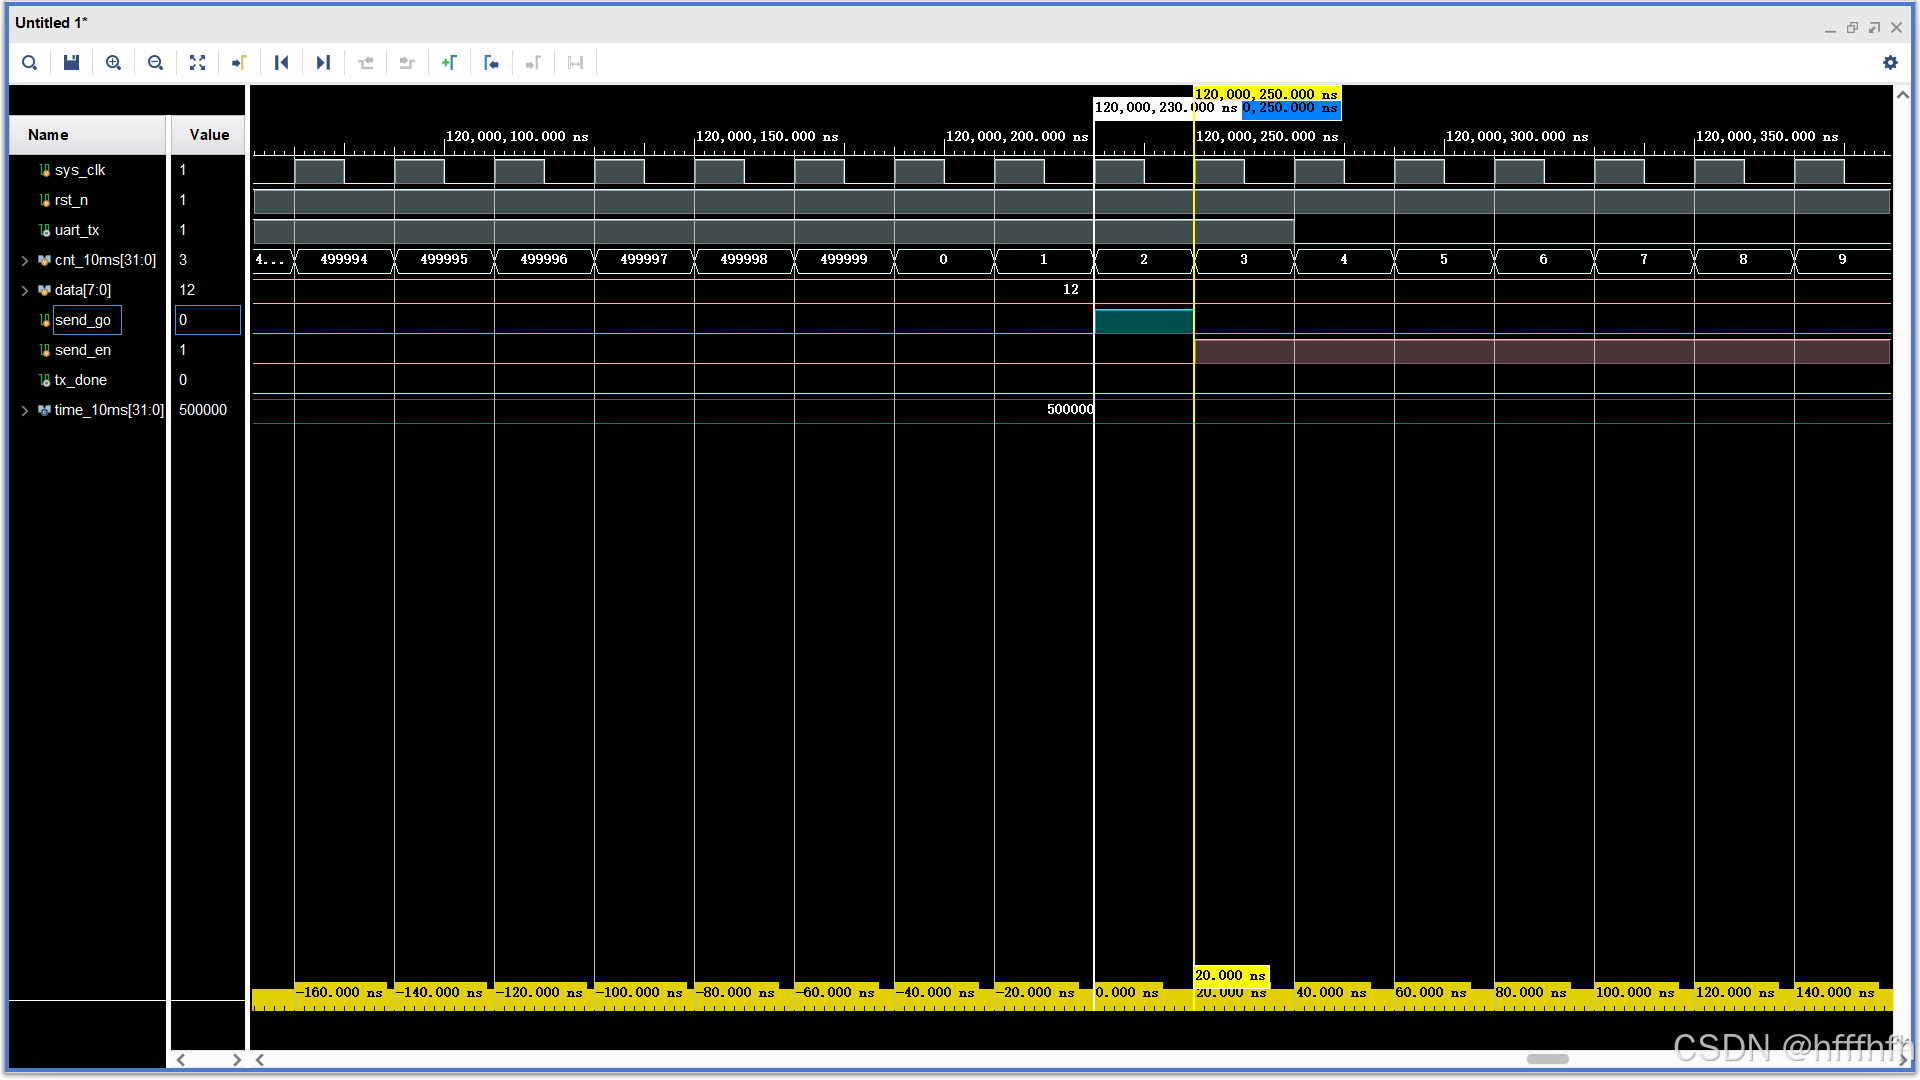Image resolution: width=1920 pixels, height=1080 pixels.
Task: Click the horizontal waveform scrollbar thumb
Action: pyautogui.click(x=1547, y=1059)
